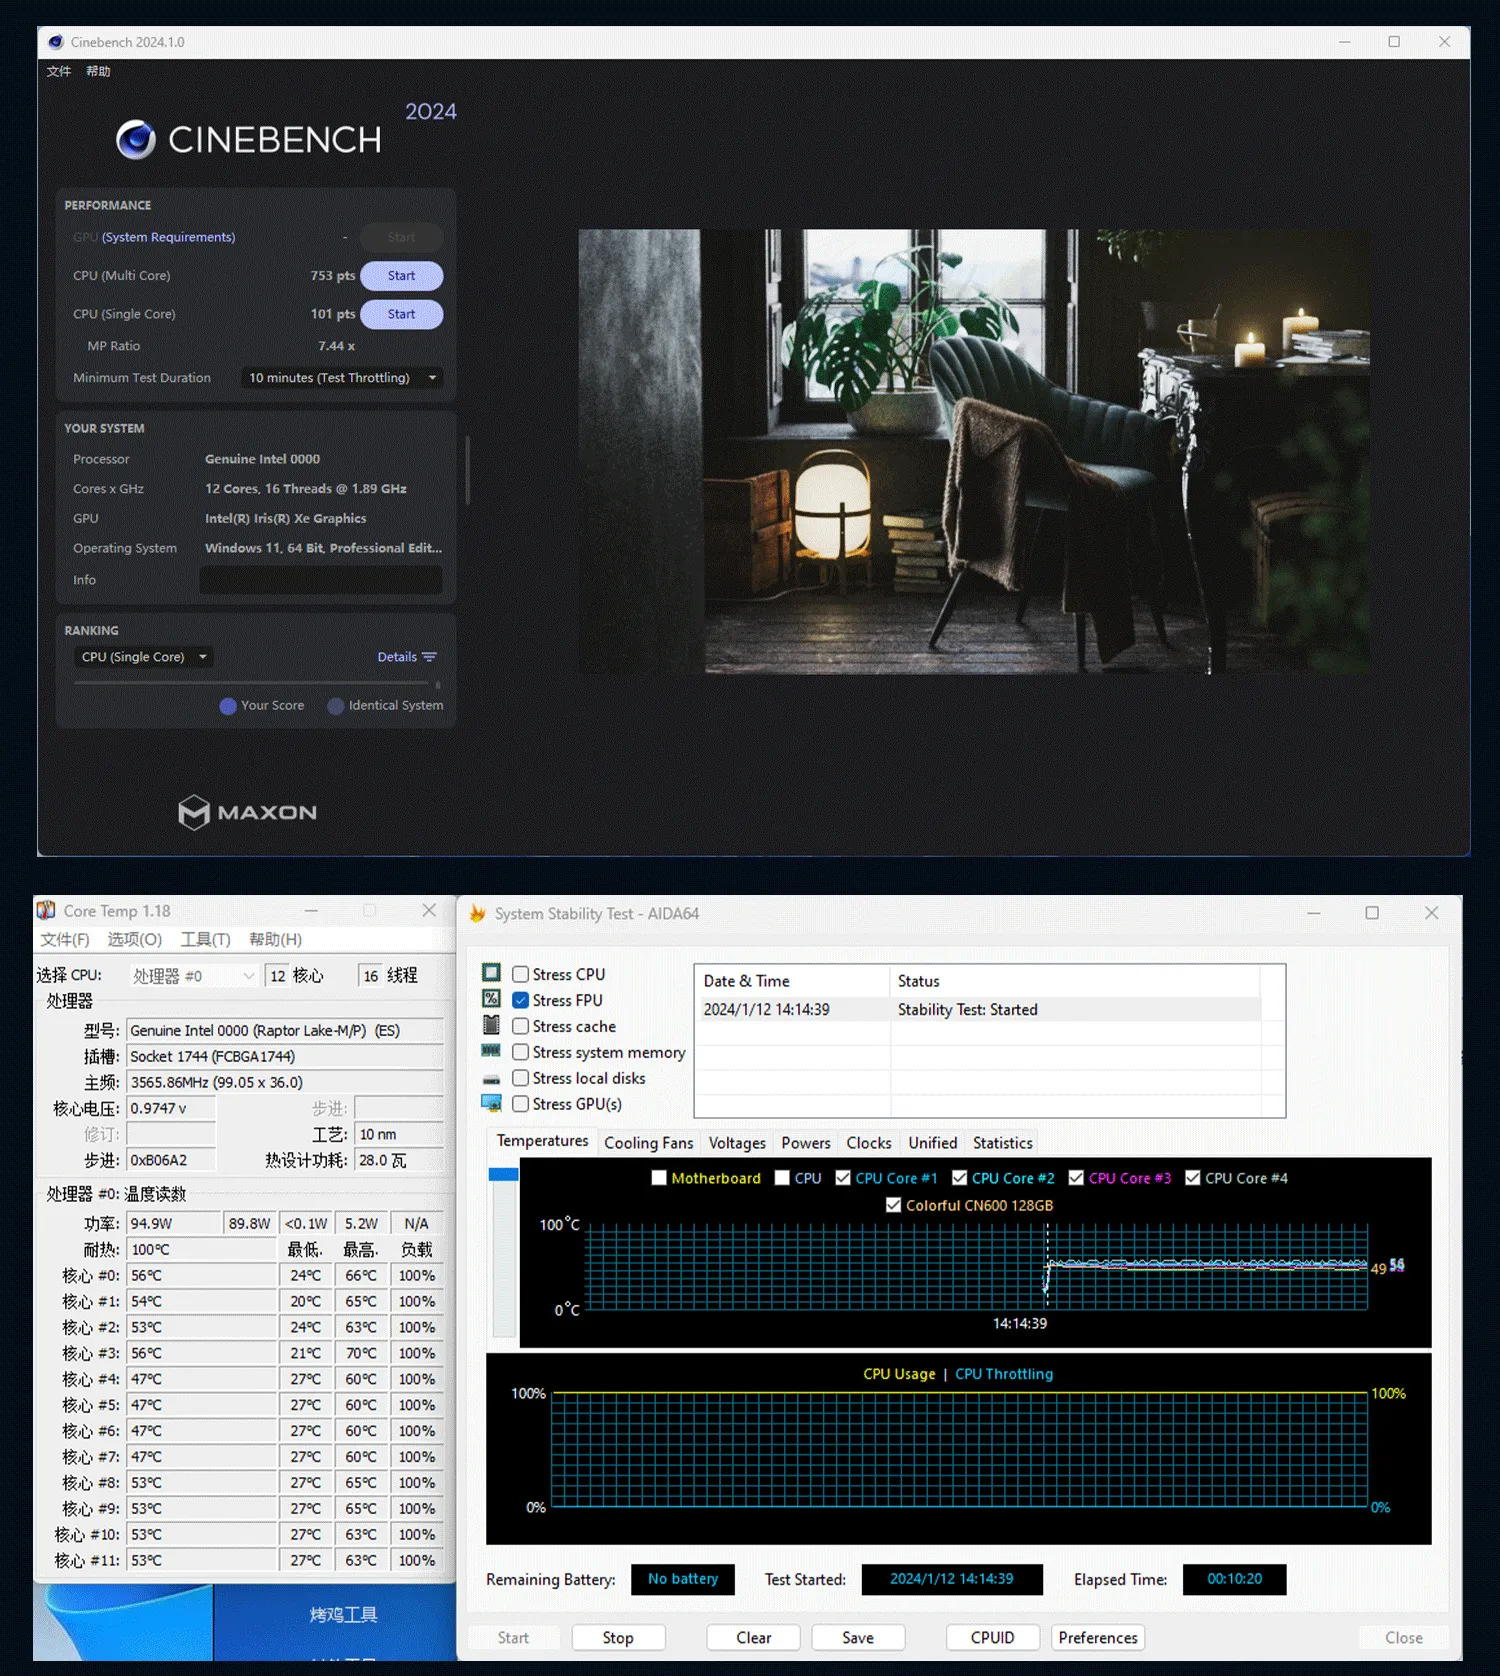The image size is (1500, 1676).
Task: Click the ranking score slider bar
Action: point(255,684)
